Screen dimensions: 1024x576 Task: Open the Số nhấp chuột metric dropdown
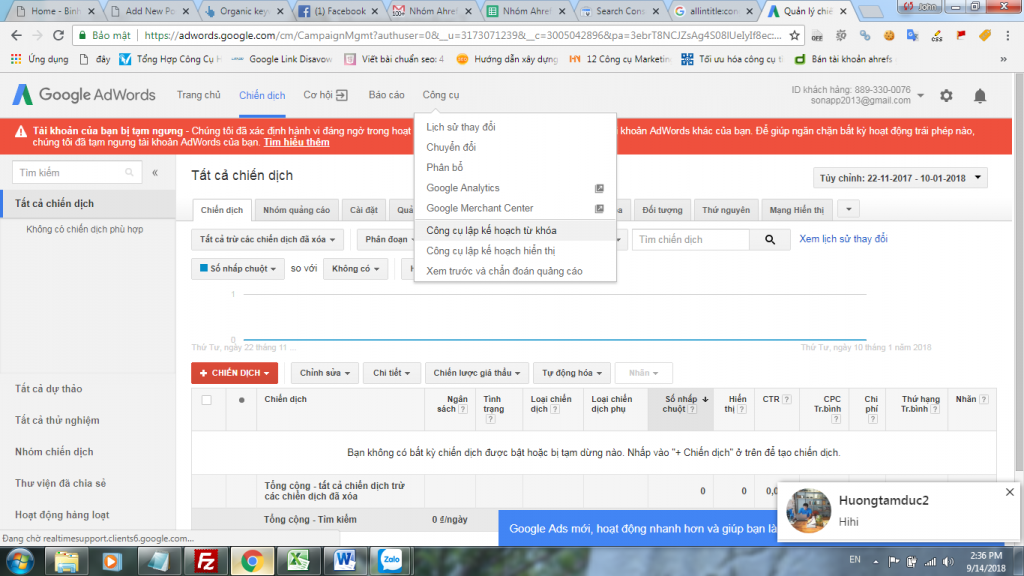(x=238, y=268)
